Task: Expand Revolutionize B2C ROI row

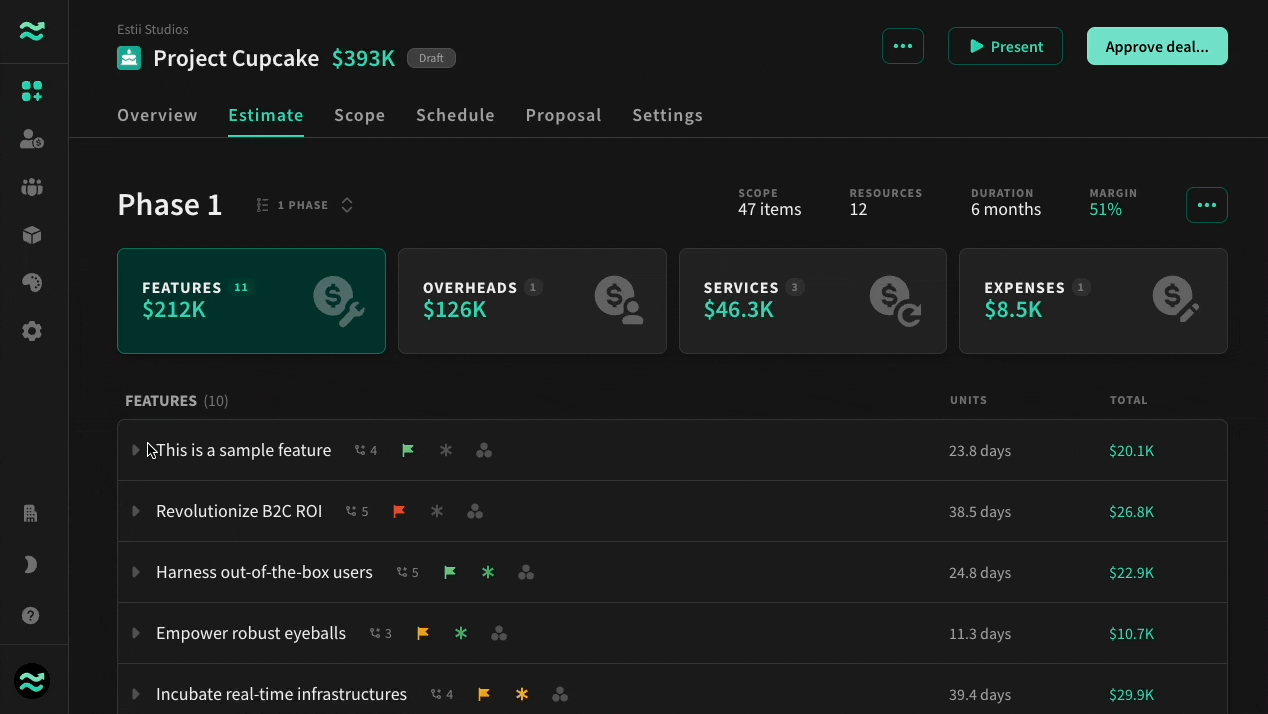Action: click(x=136, y=512)
